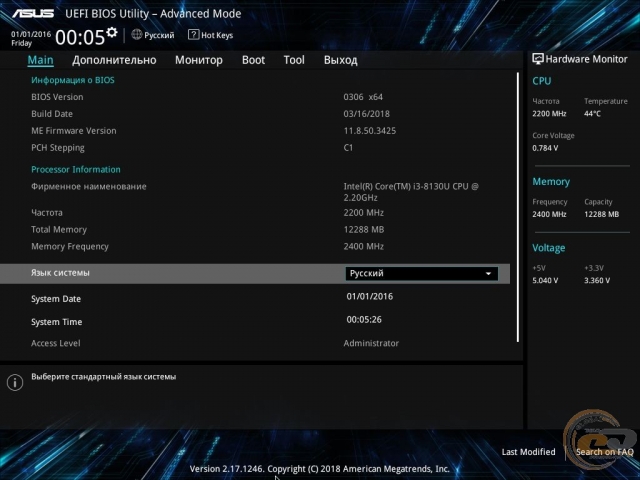Open the Монитор tab

(x=199, y=60)
